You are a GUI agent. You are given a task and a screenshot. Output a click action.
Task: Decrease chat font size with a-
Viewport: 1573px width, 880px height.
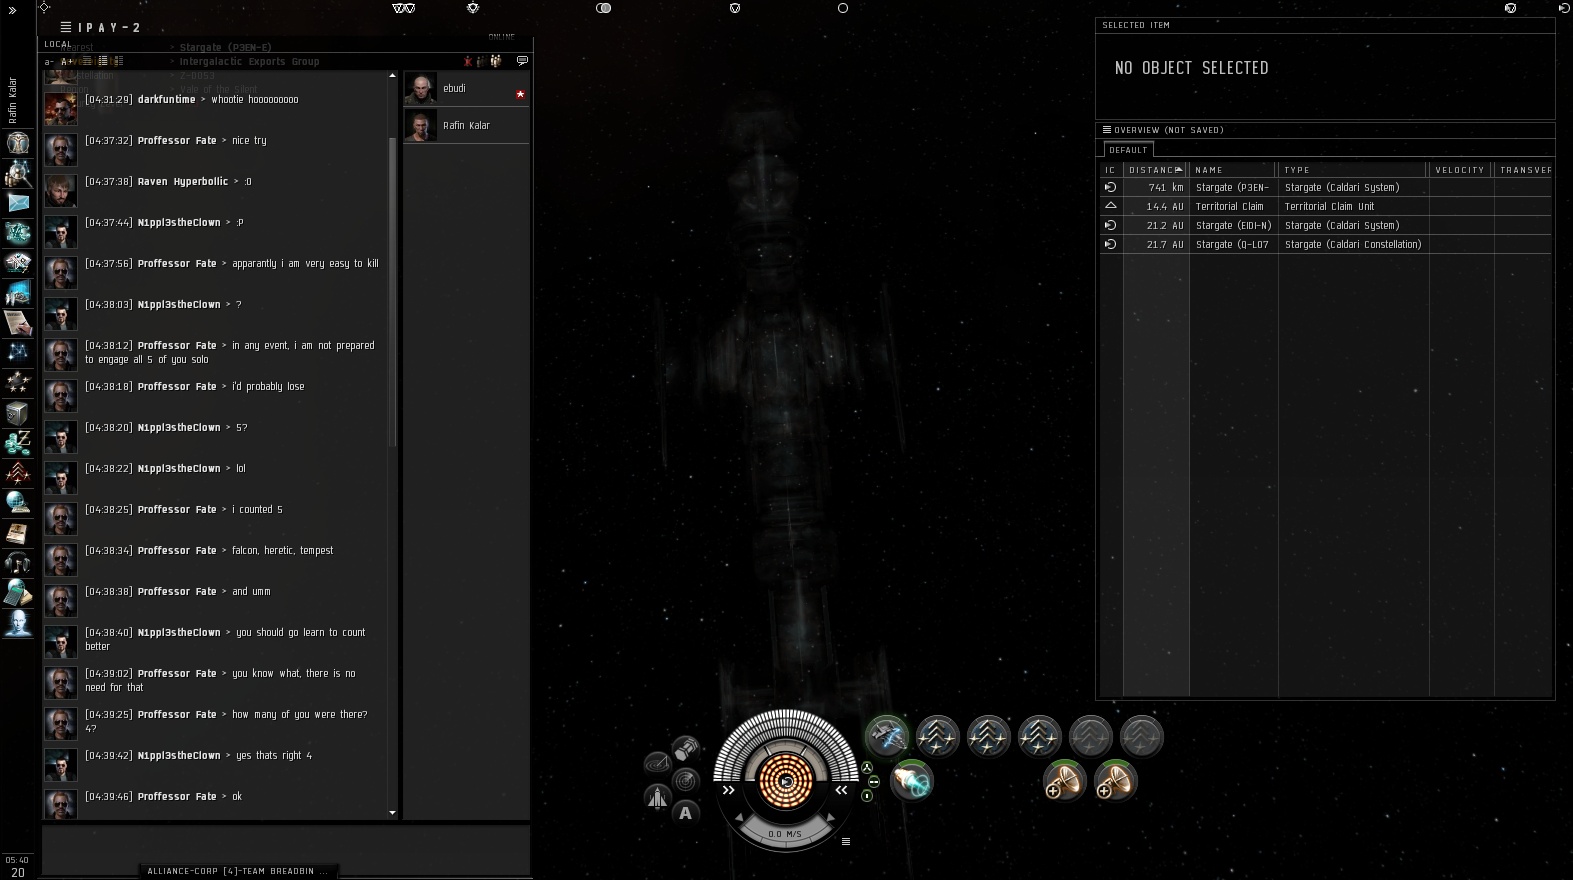pos(49,62)
